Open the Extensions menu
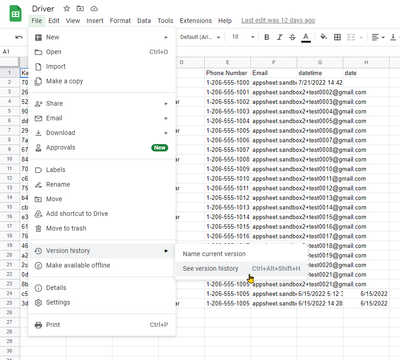This screenshot has width=400, height=360. click(196, 20)
